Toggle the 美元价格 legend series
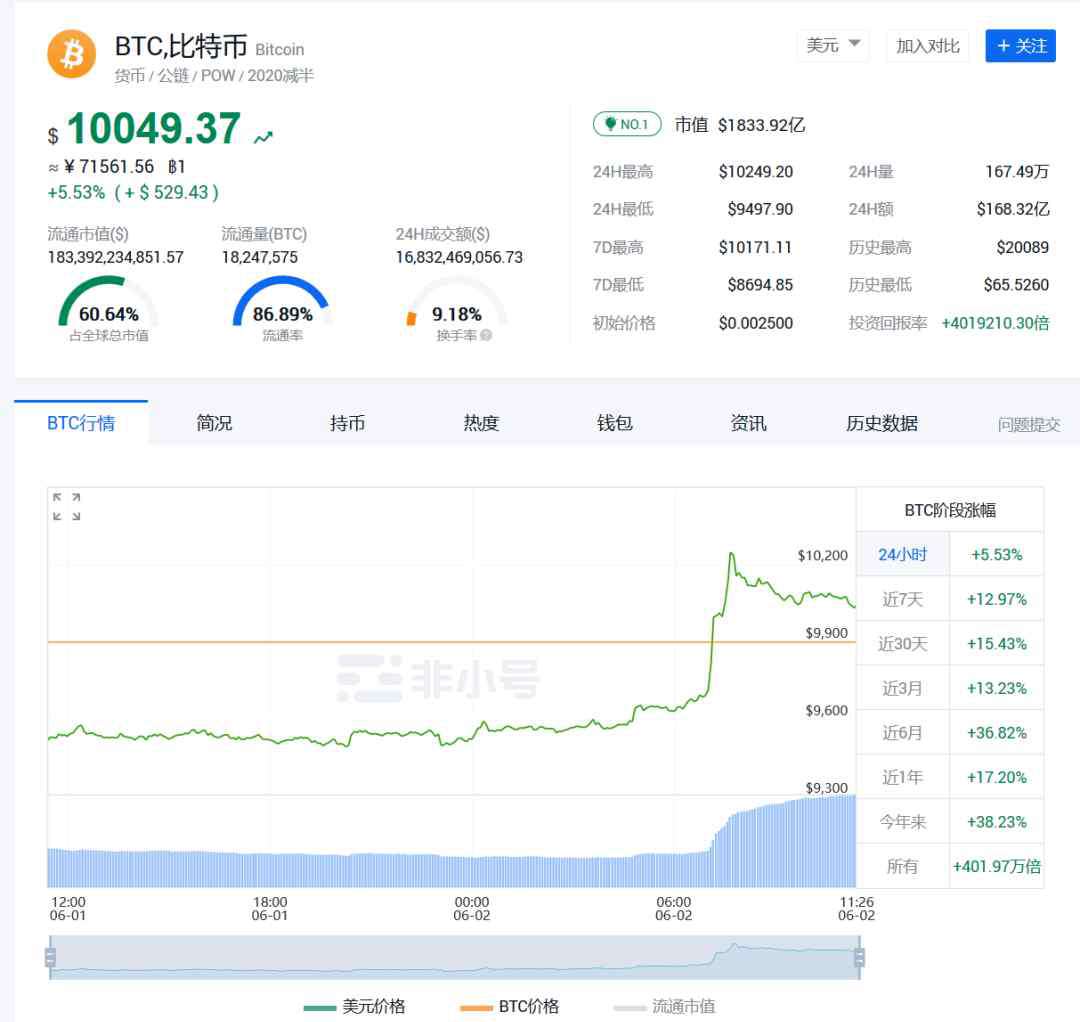The width and height of the screenshot is (1080, 1022). tap(356, 1006)
